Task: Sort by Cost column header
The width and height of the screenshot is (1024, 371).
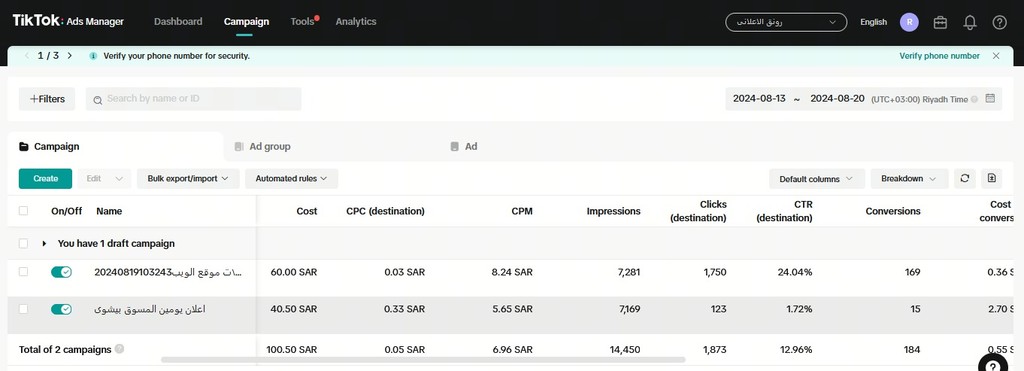Action: pyautogui.click(x=306, y=211)
